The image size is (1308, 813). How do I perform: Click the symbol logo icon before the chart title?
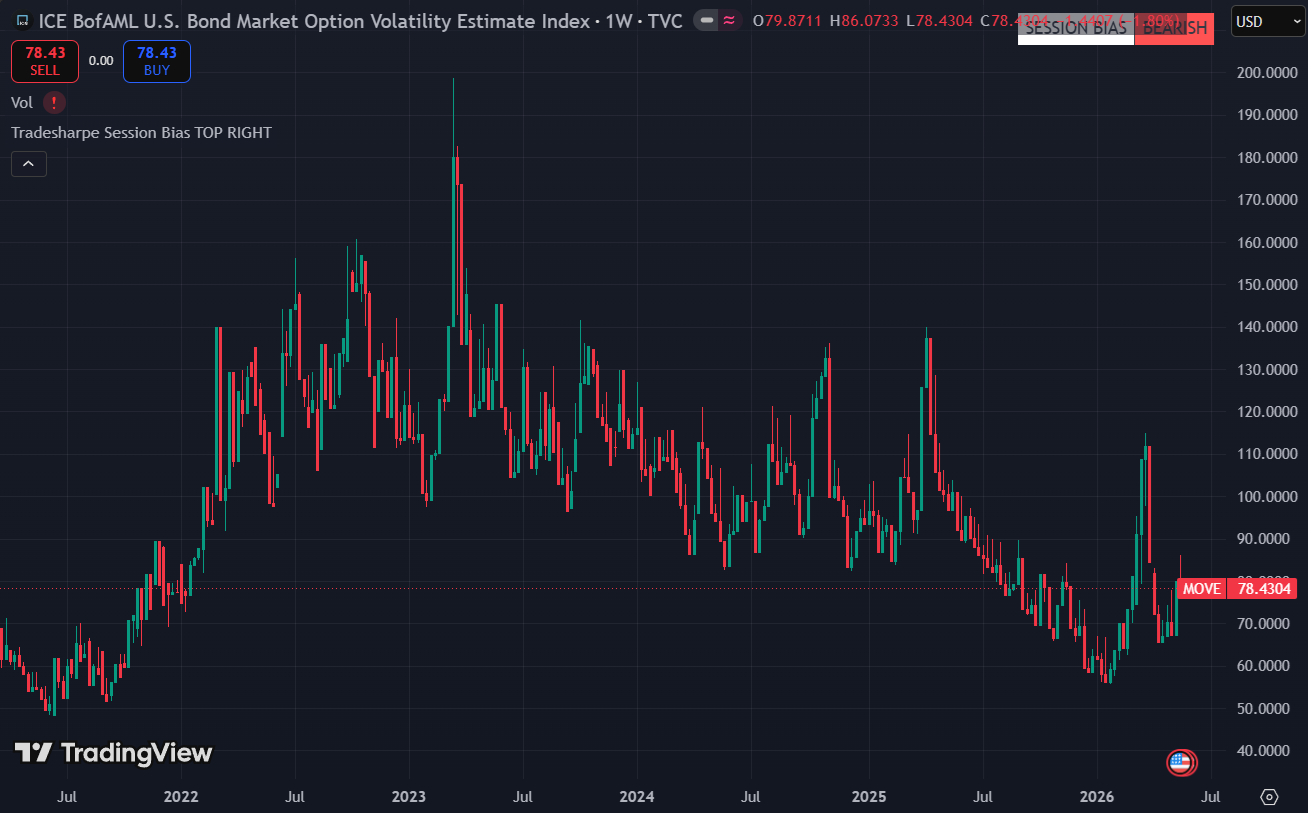(x=22, y=20)
